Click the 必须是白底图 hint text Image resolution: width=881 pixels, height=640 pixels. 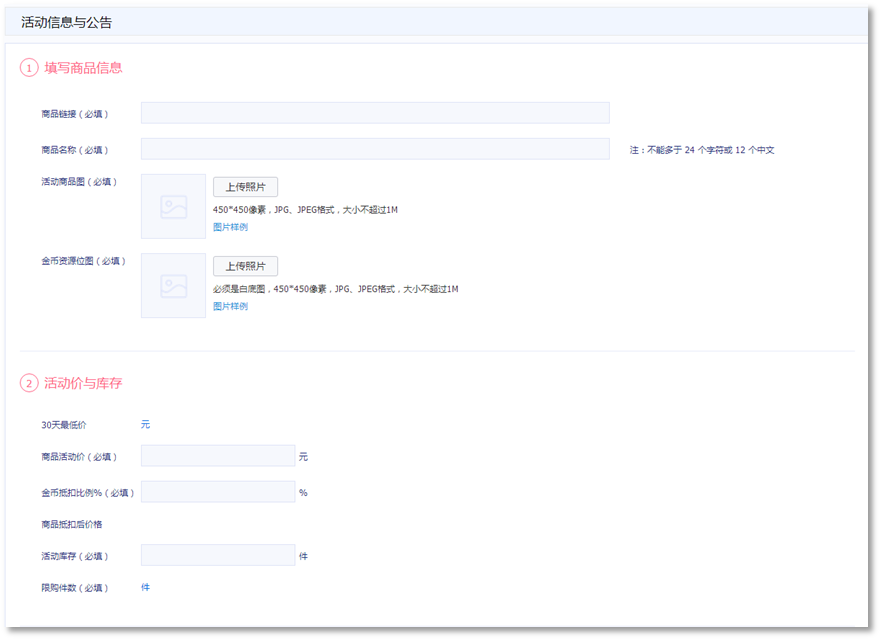[x=335, y=289]
